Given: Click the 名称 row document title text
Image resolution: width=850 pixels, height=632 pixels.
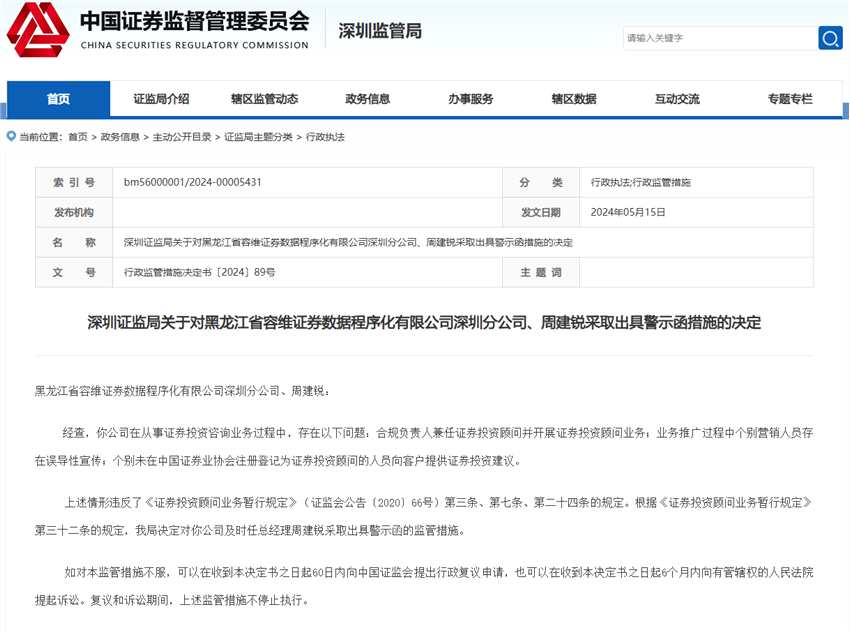Looking at the screenshot, I should 348,242.
